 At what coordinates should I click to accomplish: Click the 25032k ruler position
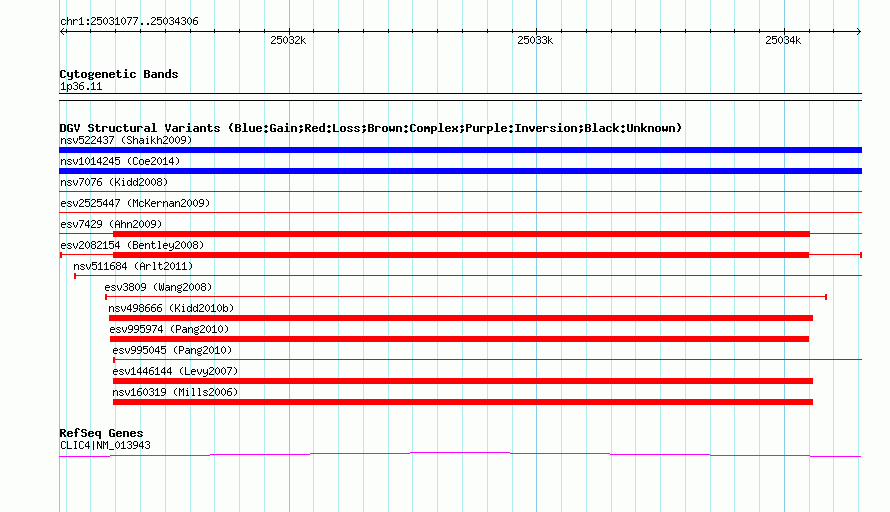[288, 40]
